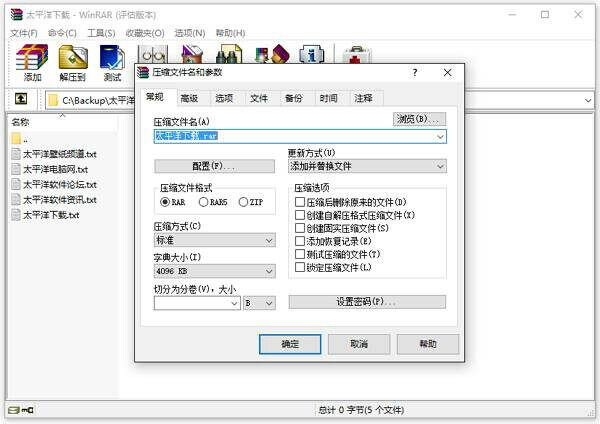Open the archive name dropdown arrow
This screenshot has height=424, width=600.
(x=440, y=137)
